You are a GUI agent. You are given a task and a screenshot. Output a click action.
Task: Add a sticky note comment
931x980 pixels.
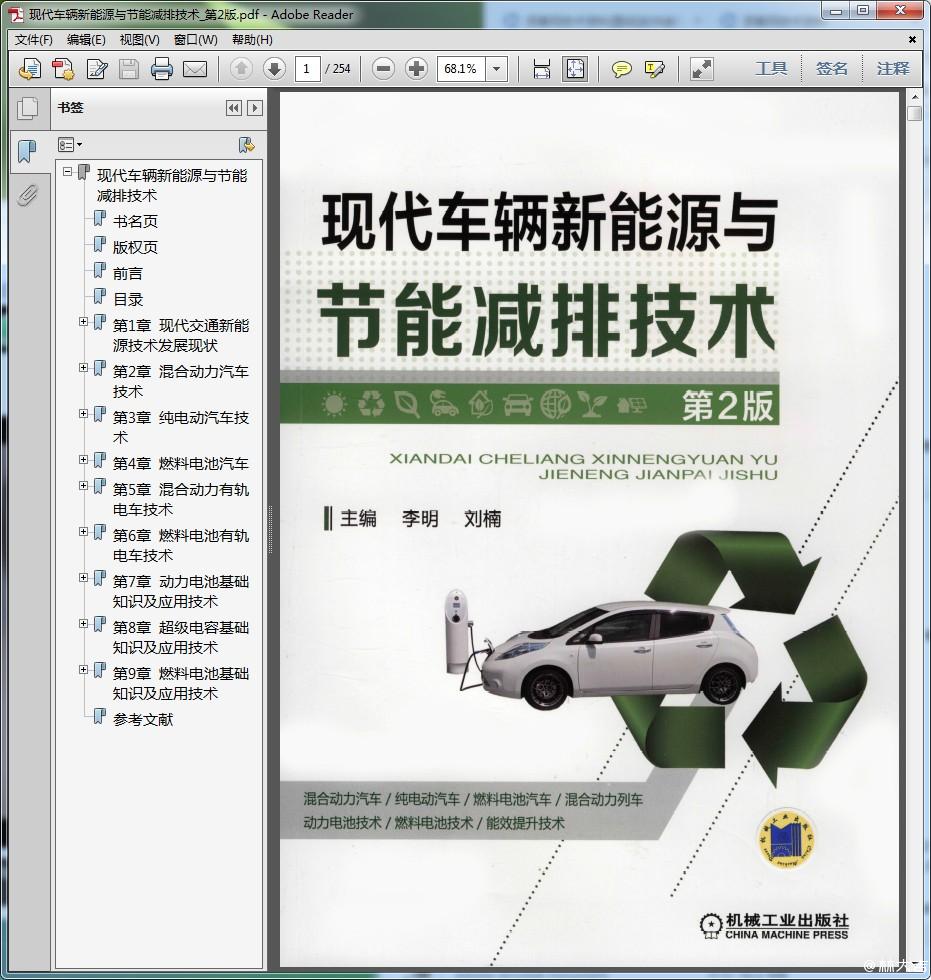tap(622, 69)
